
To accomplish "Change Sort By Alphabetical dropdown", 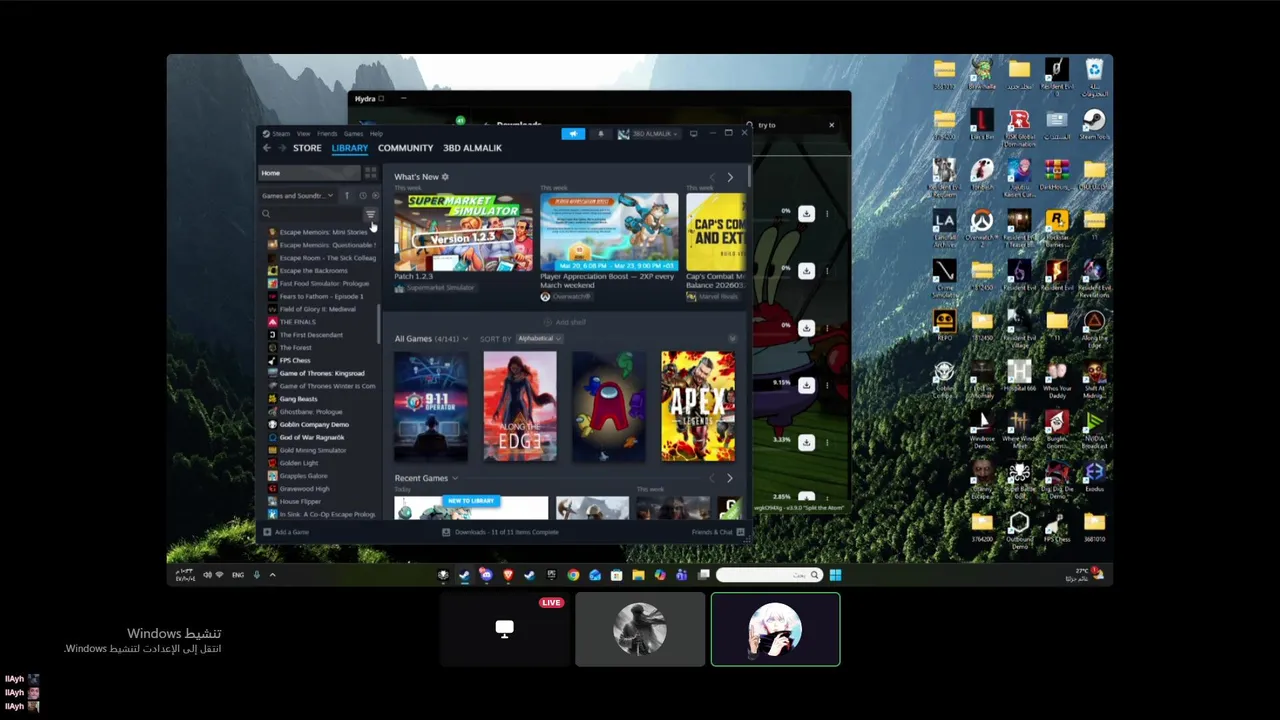I will pyautogui.click(x=540, y=339).
